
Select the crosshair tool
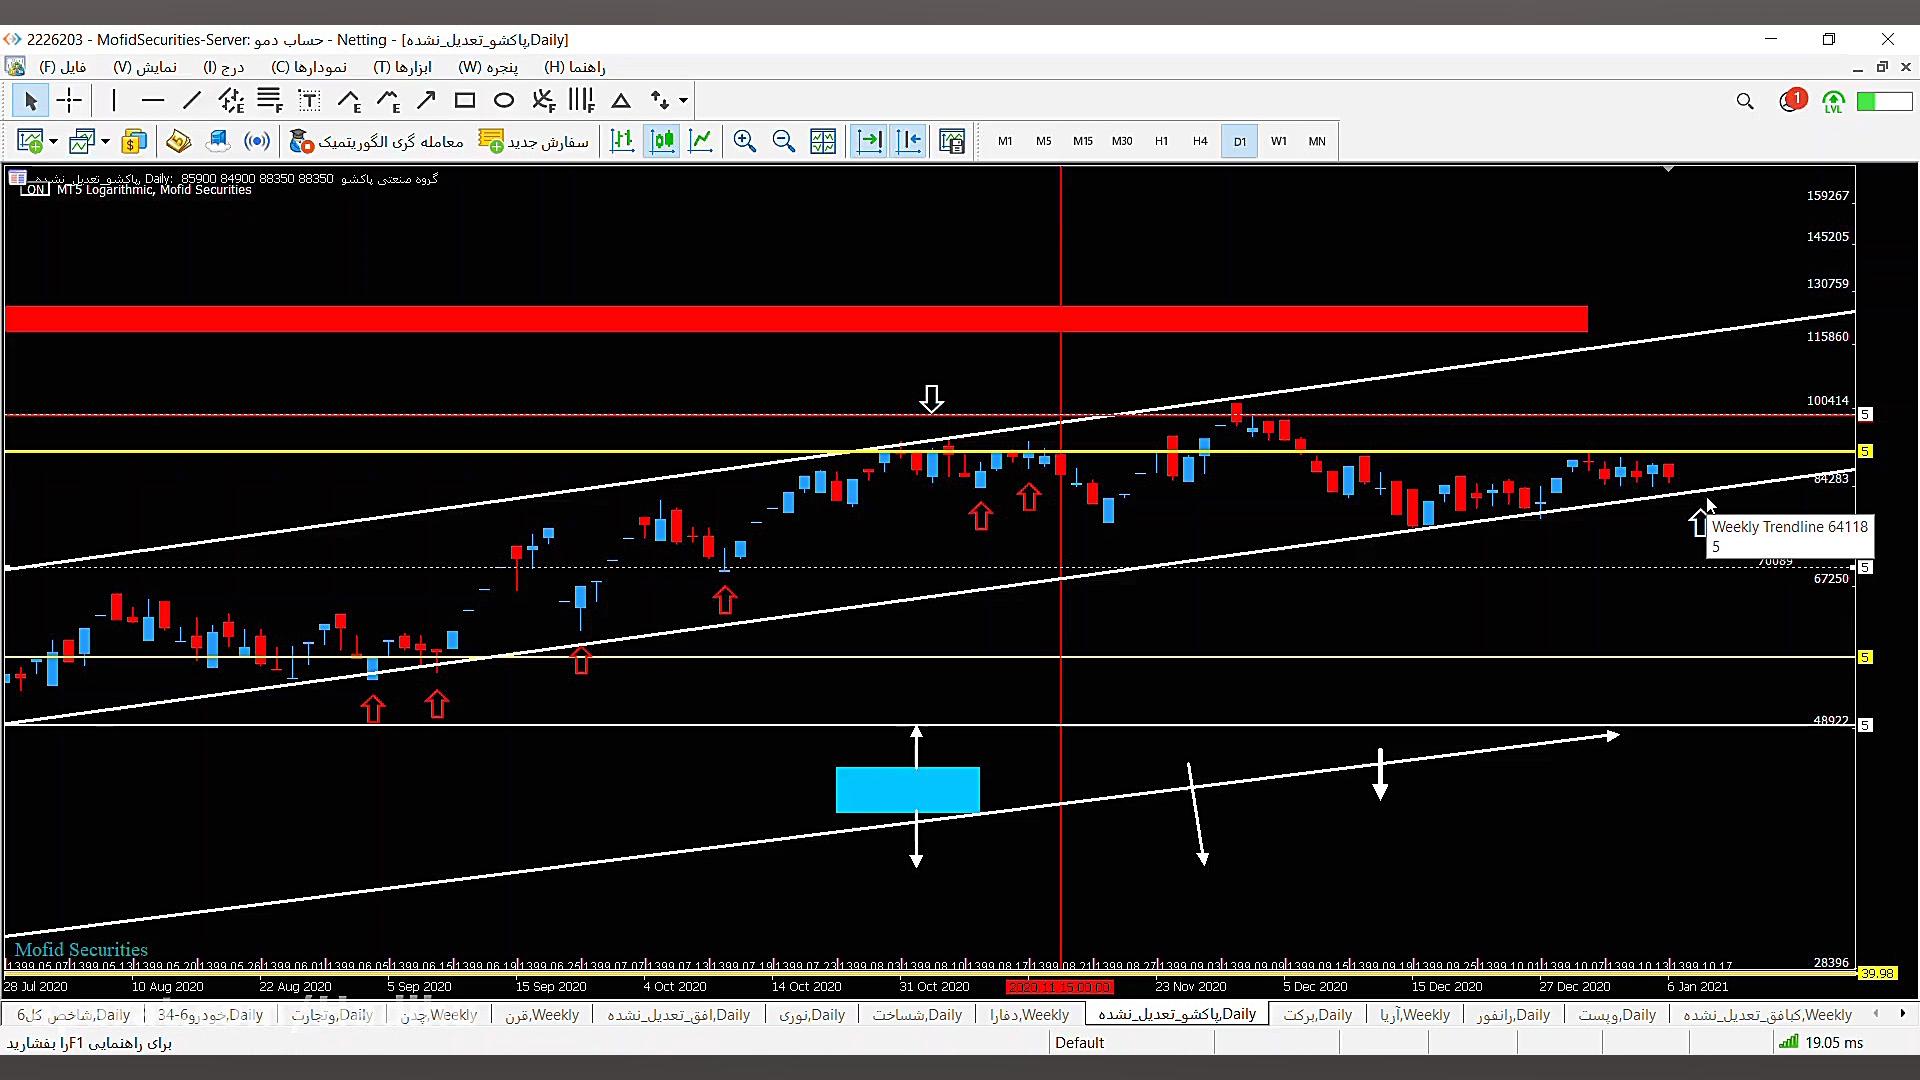tap(69, 100)
